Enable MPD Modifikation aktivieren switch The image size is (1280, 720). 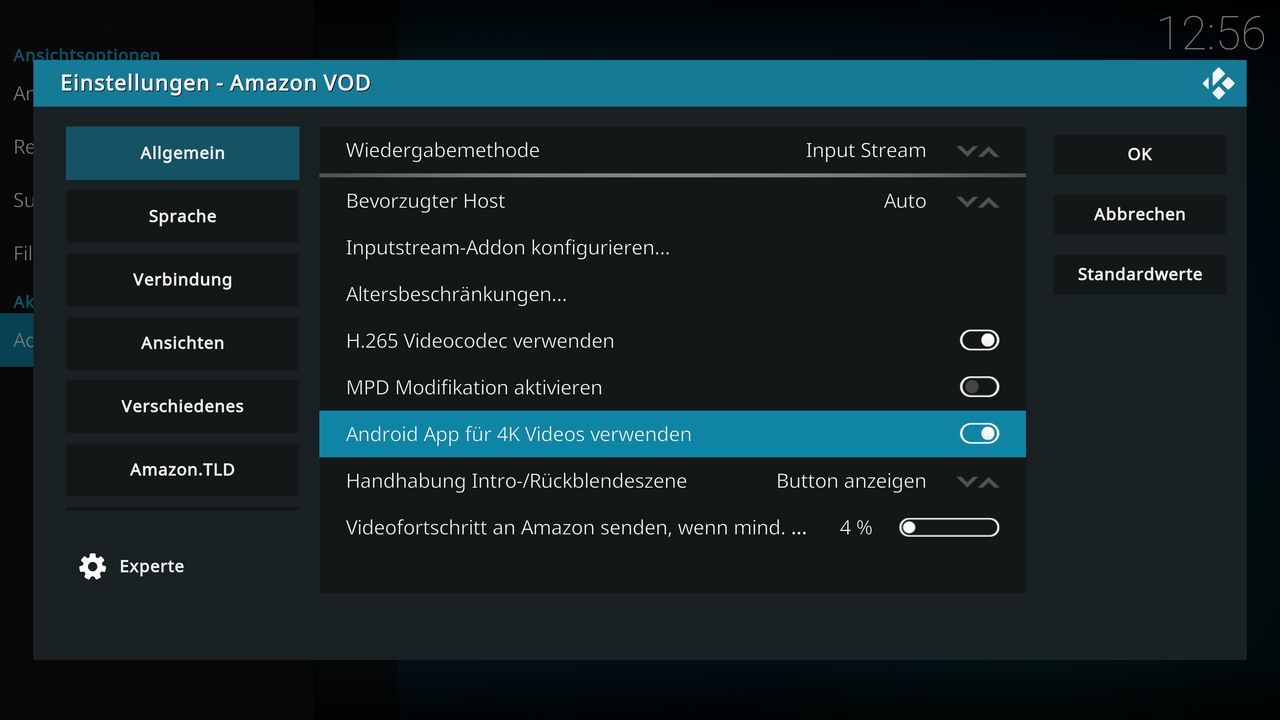(979, 387)
